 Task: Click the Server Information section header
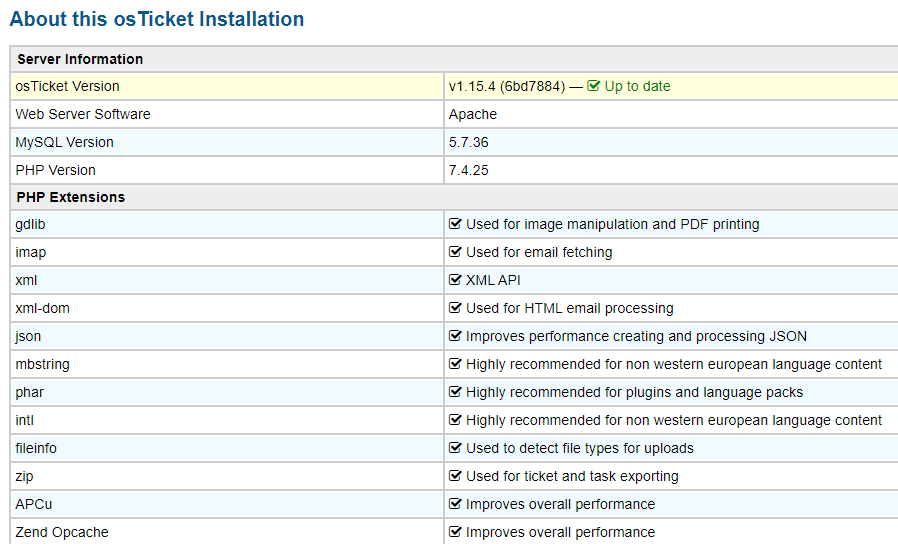pyautogui.click(x=80, y=59)
